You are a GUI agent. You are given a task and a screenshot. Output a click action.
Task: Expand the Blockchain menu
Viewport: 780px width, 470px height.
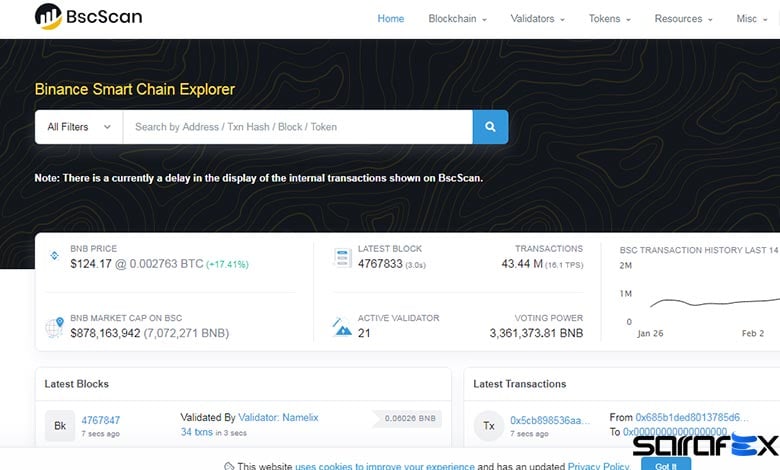coord(457,19)
